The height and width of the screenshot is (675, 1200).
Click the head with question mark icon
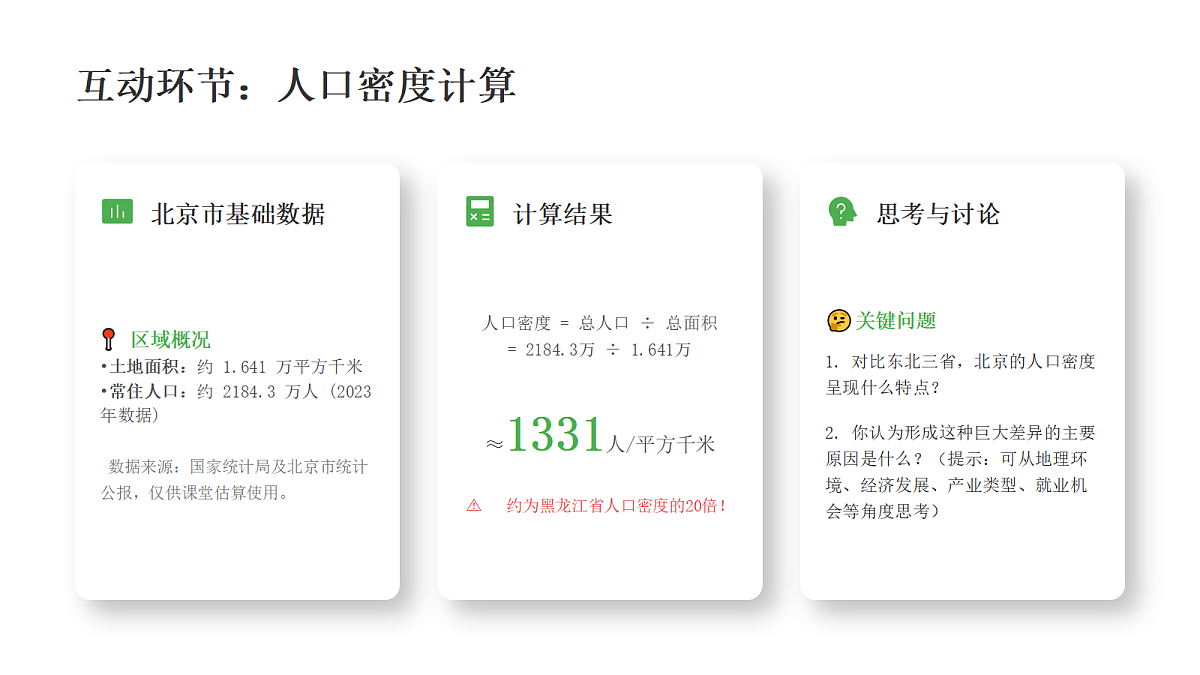point(842,212)
